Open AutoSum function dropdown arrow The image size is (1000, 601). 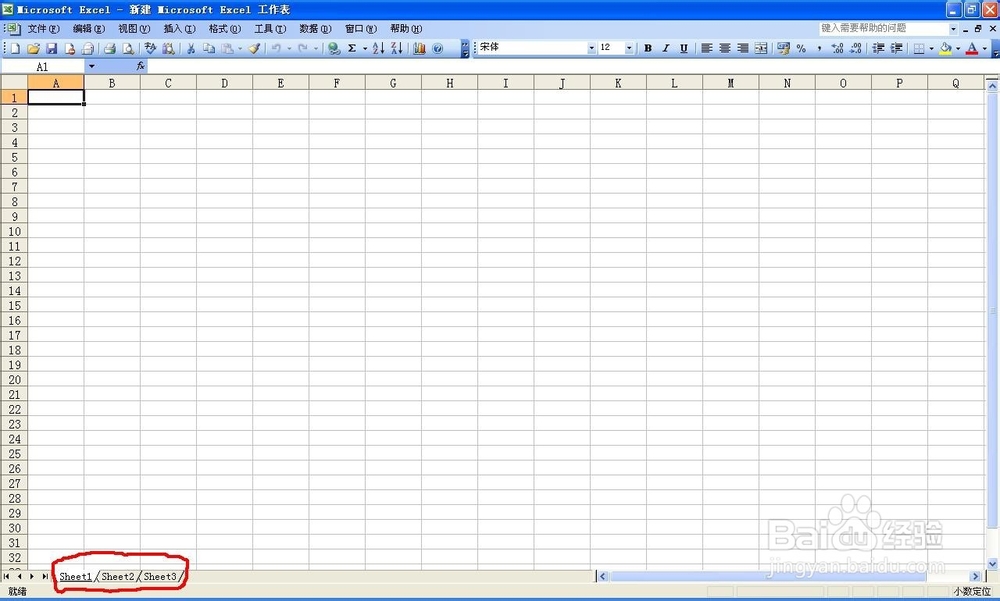[x=365, y=48]
